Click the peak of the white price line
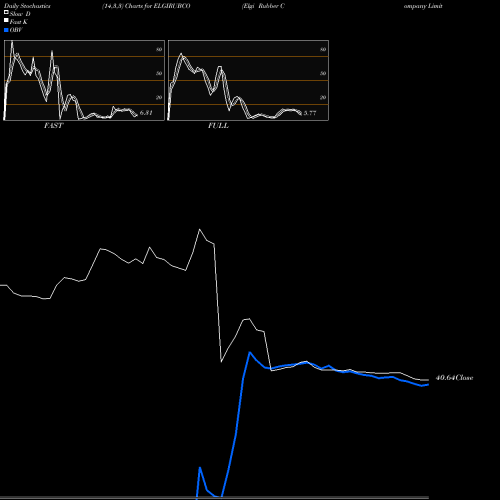 click(199, 229)
